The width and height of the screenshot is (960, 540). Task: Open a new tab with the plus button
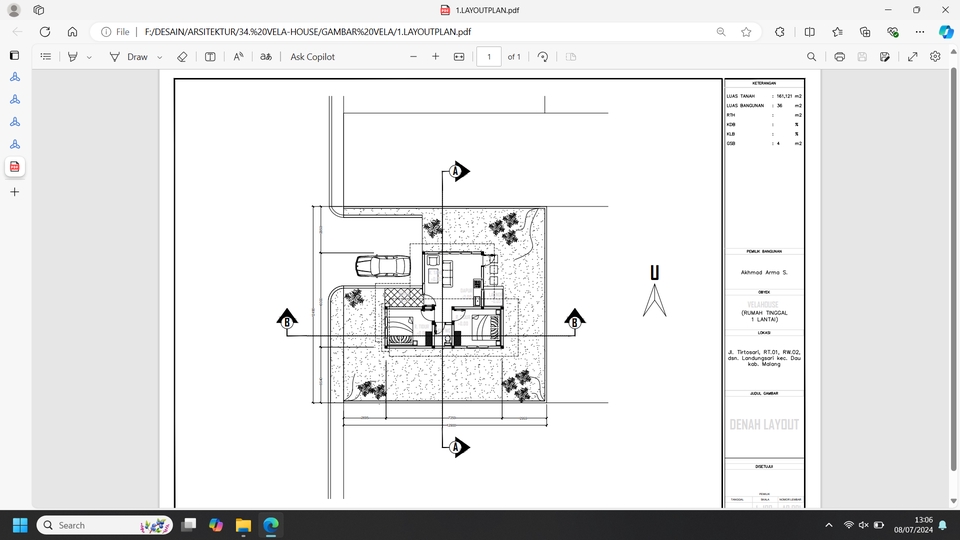click(15, 192)
